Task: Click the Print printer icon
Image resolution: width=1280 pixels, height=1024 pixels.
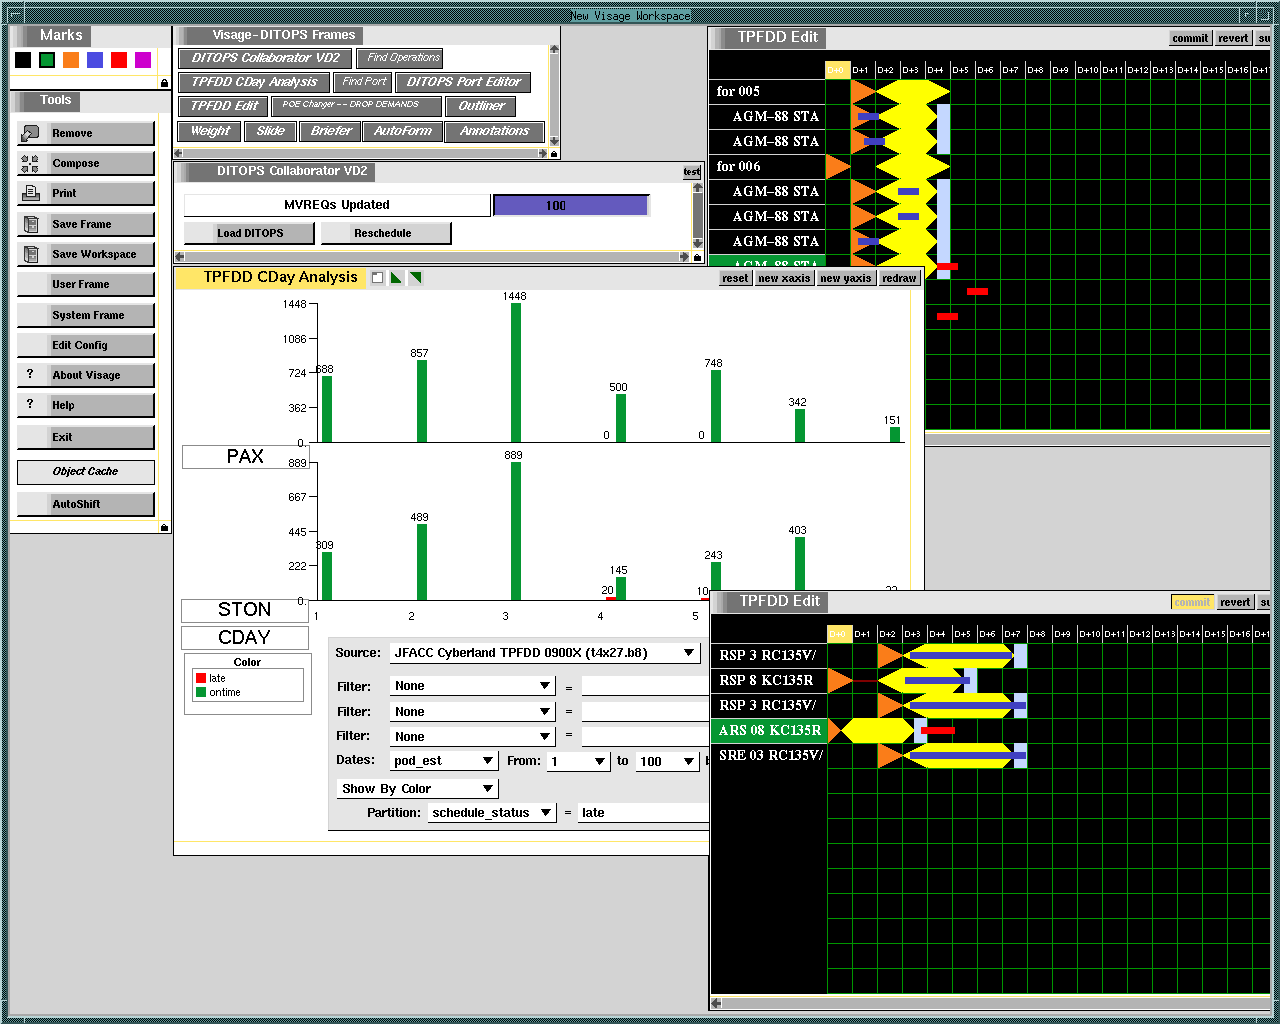Action: tap(30, 193)
